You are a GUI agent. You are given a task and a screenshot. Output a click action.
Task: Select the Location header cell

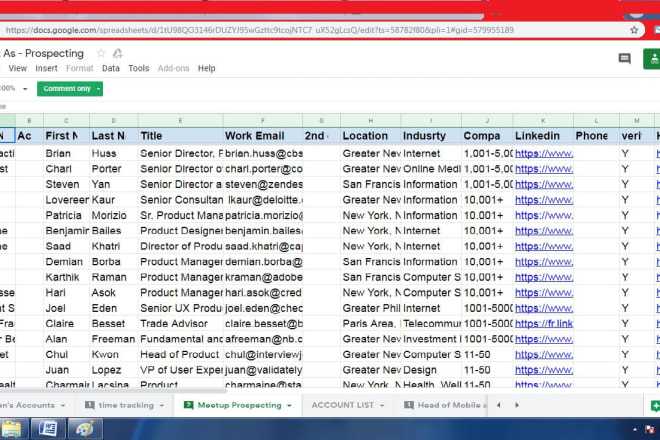pyautogui.click(x=370, y=136)
